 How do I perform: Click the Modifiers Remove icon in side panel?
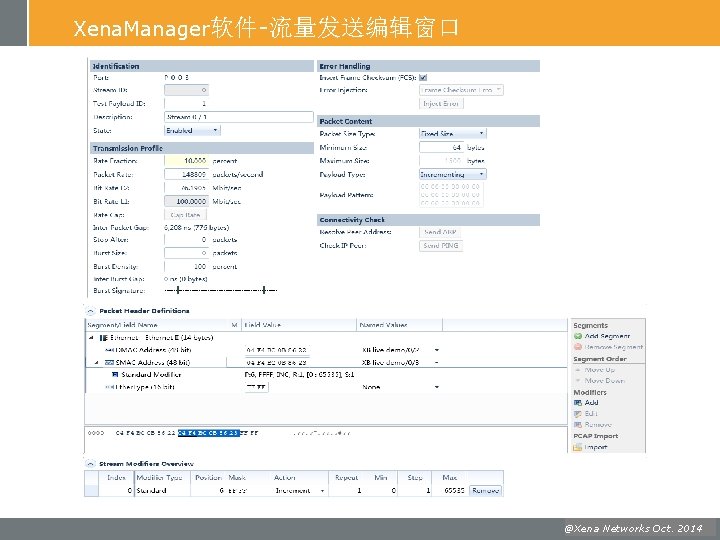[578, 425]
